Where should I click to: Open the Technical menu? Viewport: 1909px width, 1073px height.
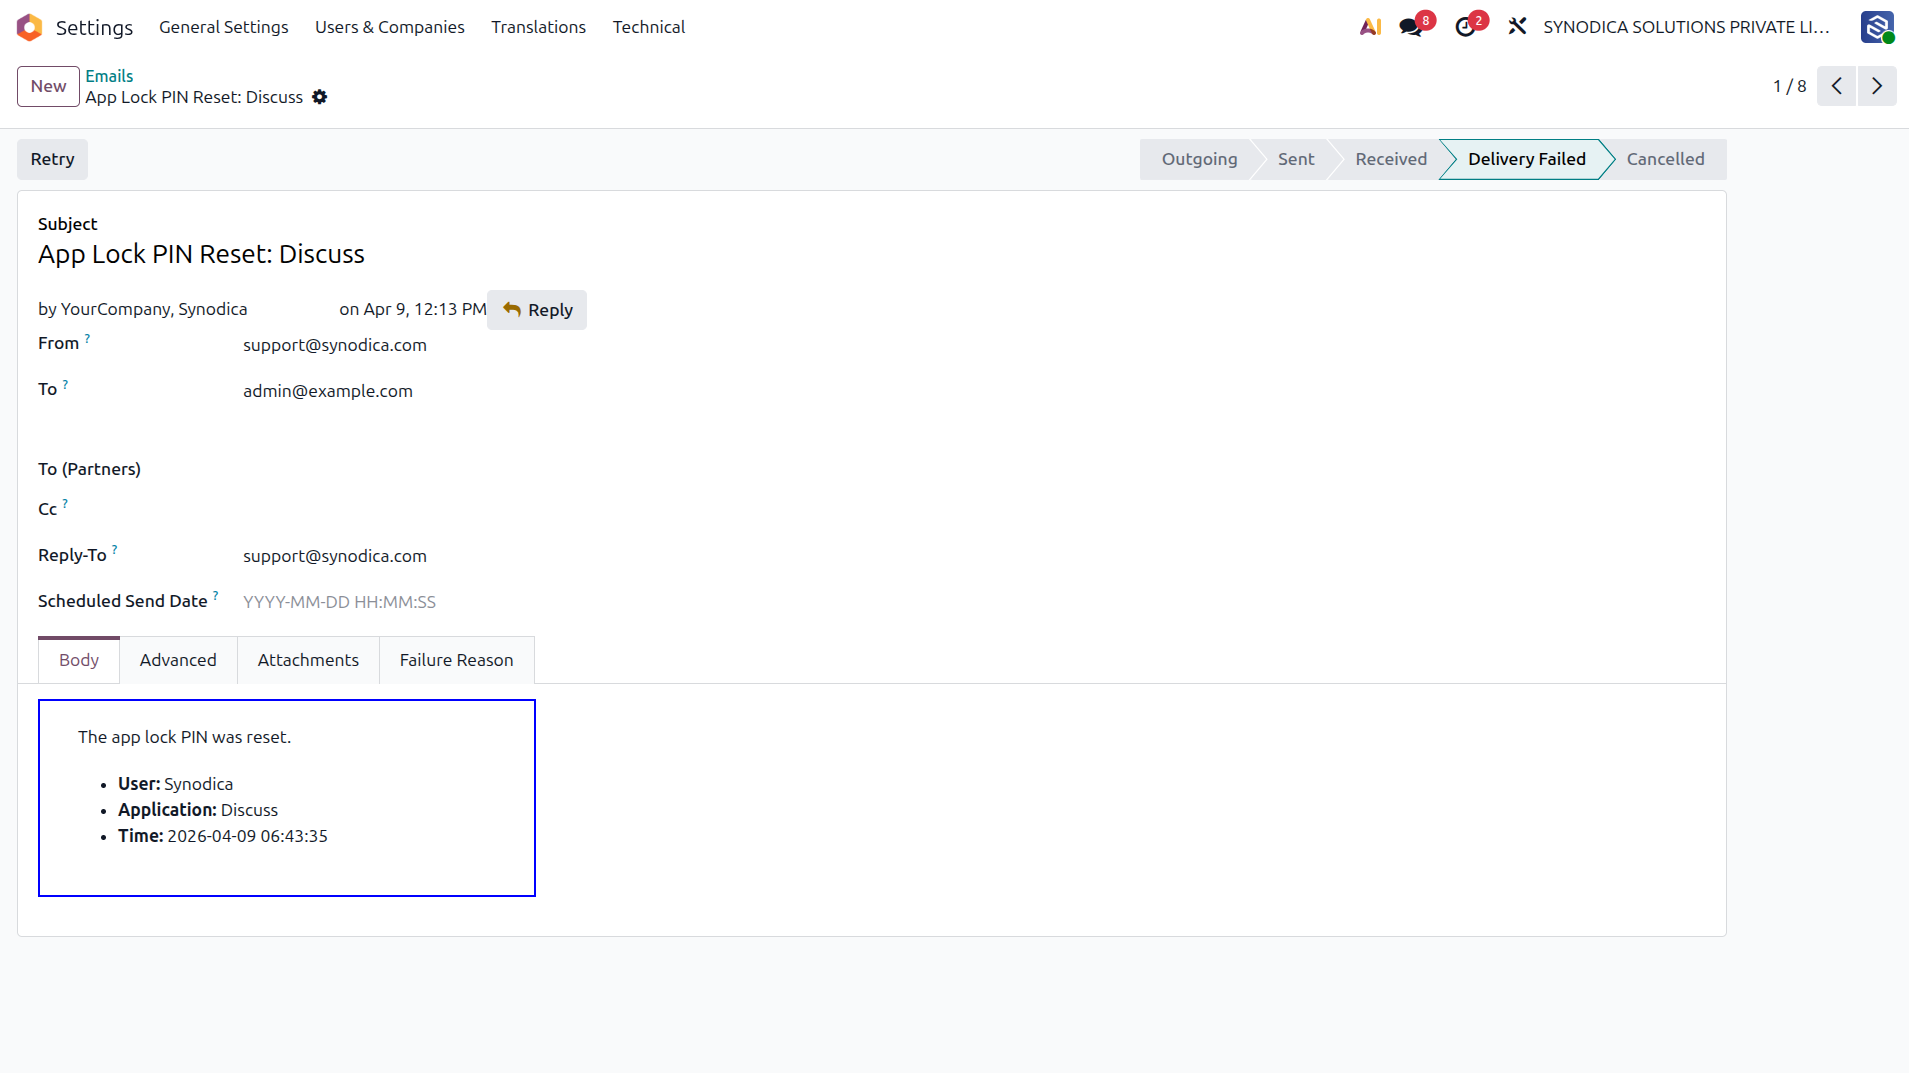click(x=649, y=27)
